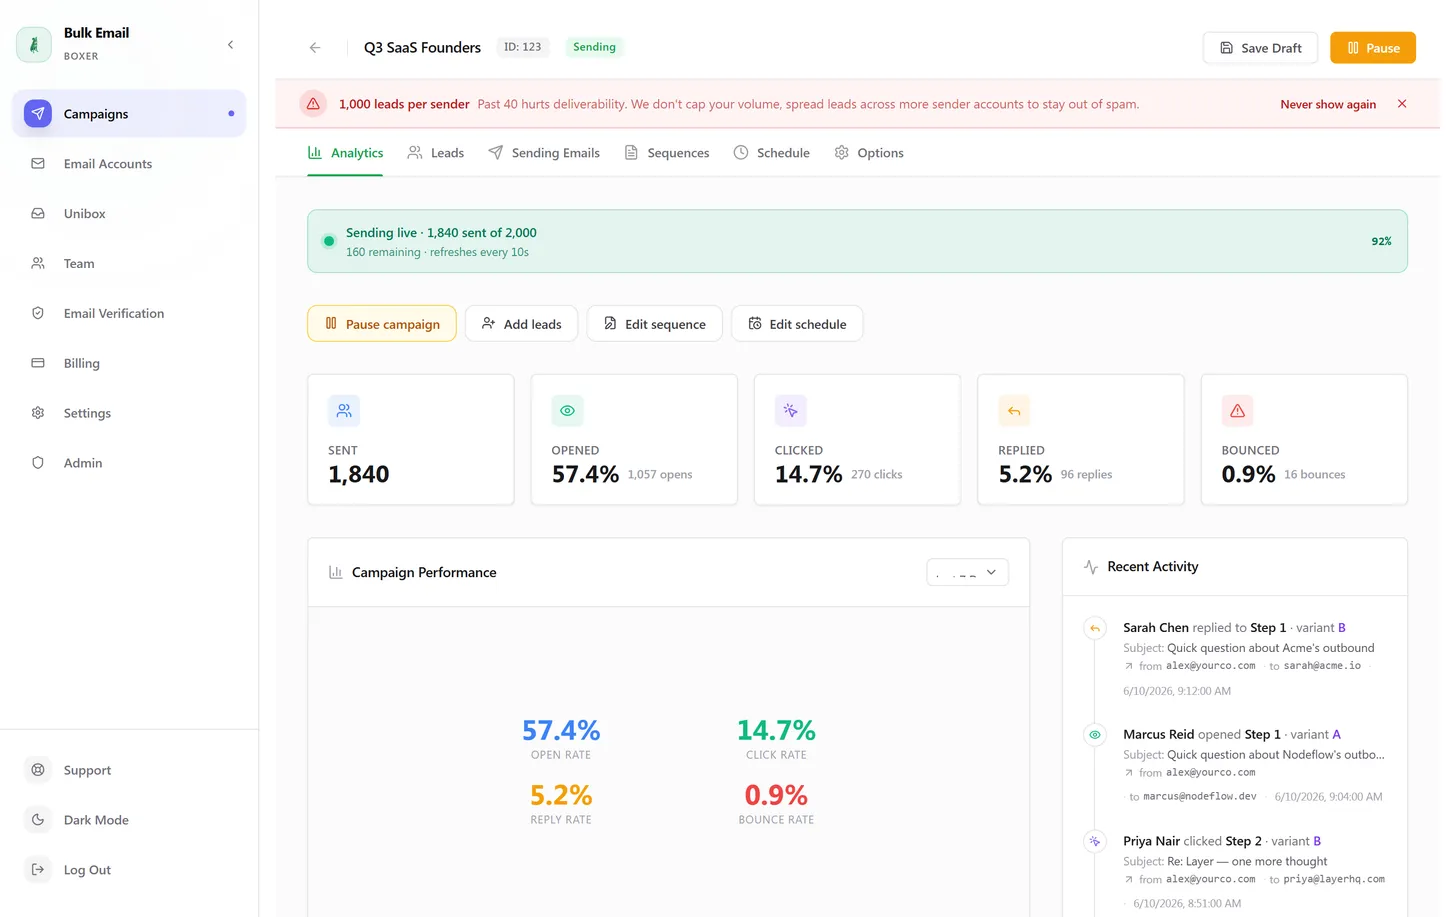Click the Campaign Performance chart icon
This screenshot has width=1456, height=917.
pyautogui.click(x=336, y=572)
